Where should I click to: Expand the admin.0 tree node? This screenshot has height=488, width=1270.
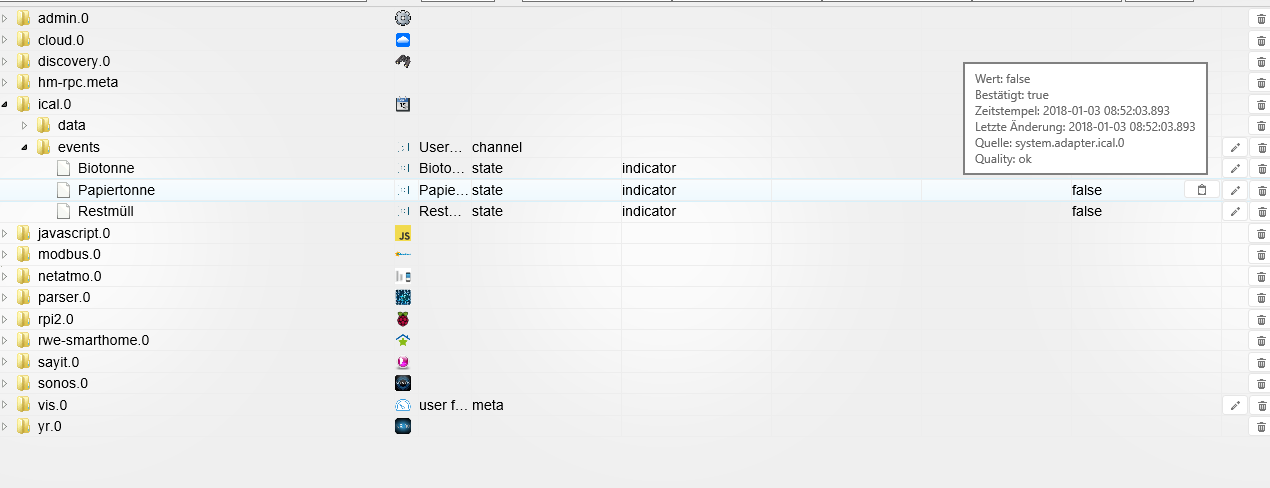coord(5,18)
